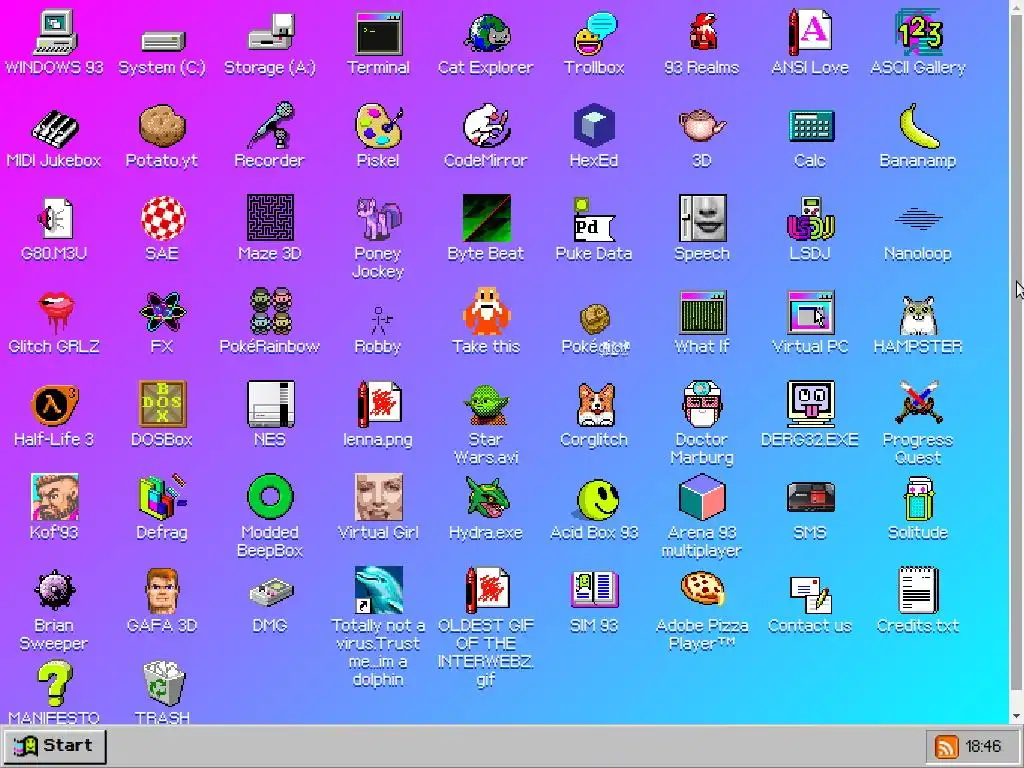This screenshot has height=768, width=1024.
Task: Open the G80.M3U playlist file
Action: [x=54, y=219]
